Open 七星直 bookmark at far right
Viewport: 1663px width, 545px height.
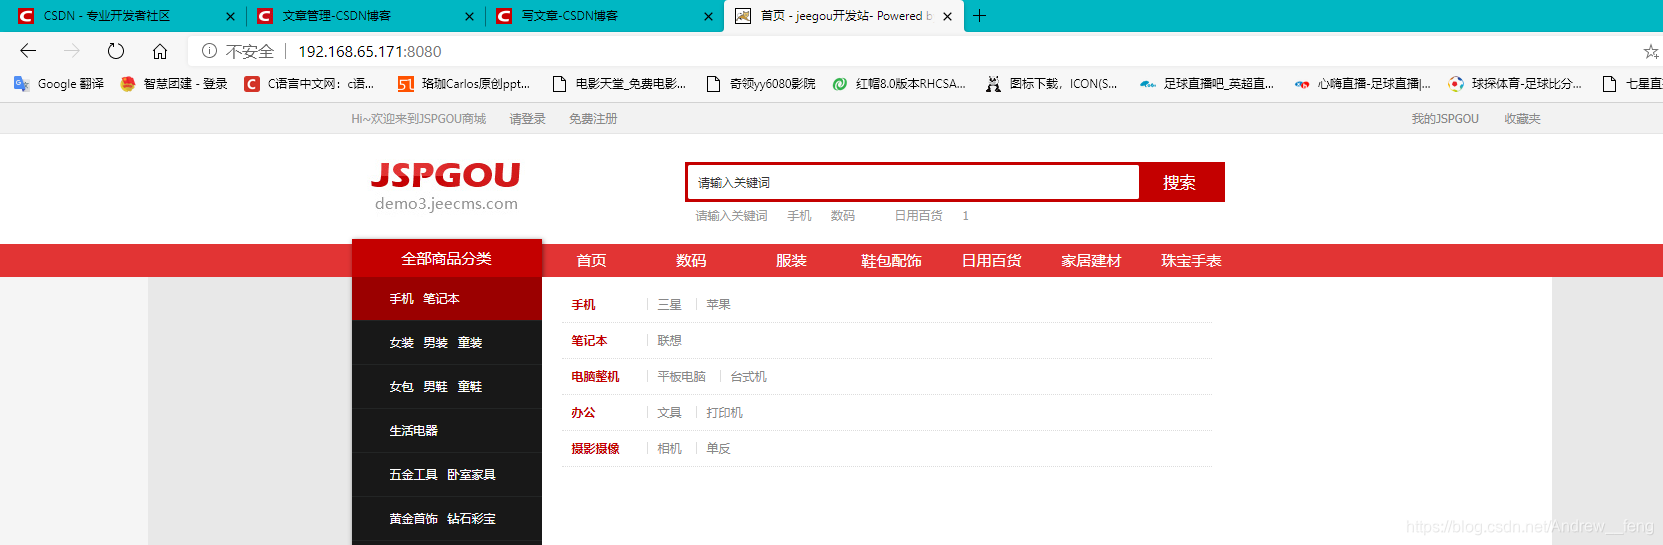click(1632, 84)
